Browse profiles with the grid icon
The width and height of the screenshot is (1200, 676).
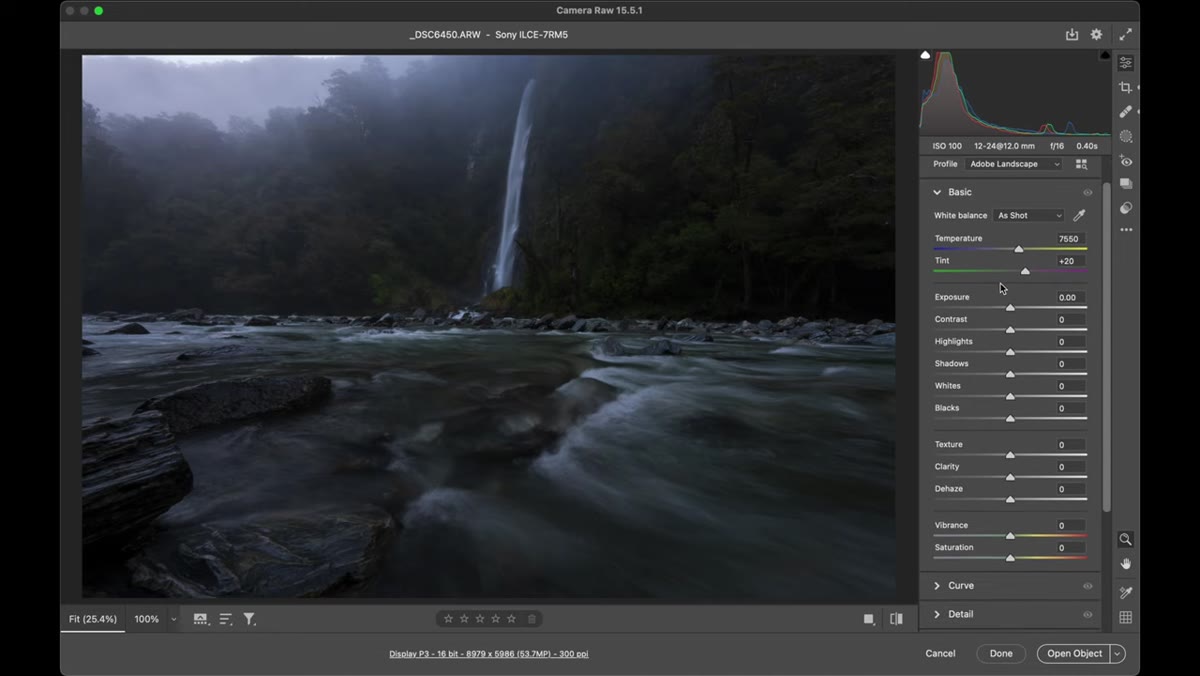pyautogui.click(x=1081, y=164)
